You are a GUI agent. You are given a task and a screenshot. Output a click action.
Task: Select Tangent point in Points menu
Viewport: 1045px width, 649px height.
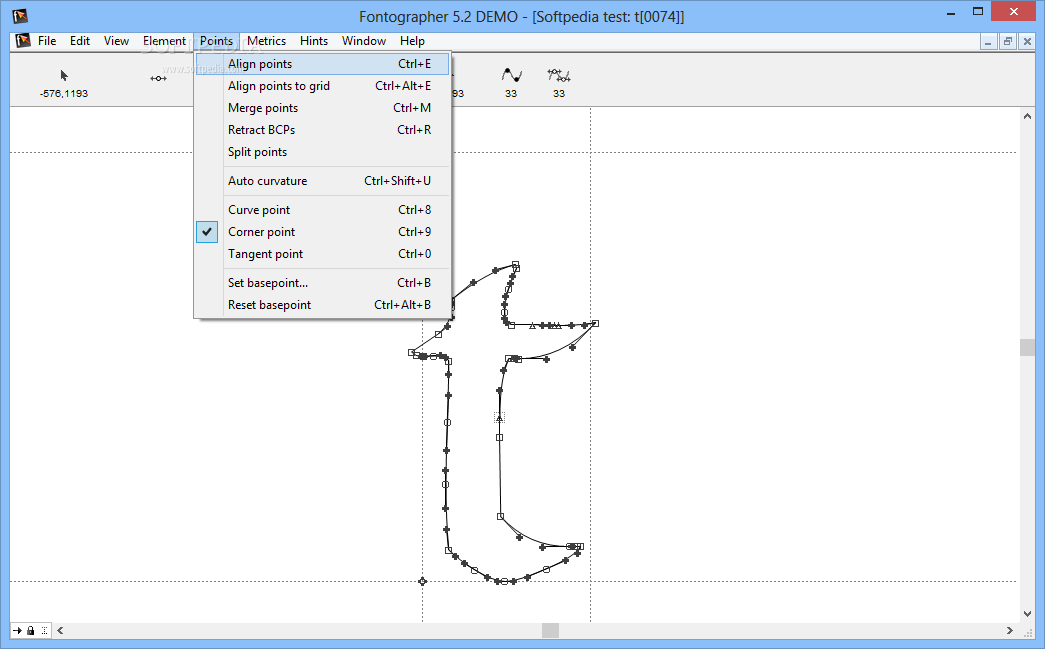[323, 254]
